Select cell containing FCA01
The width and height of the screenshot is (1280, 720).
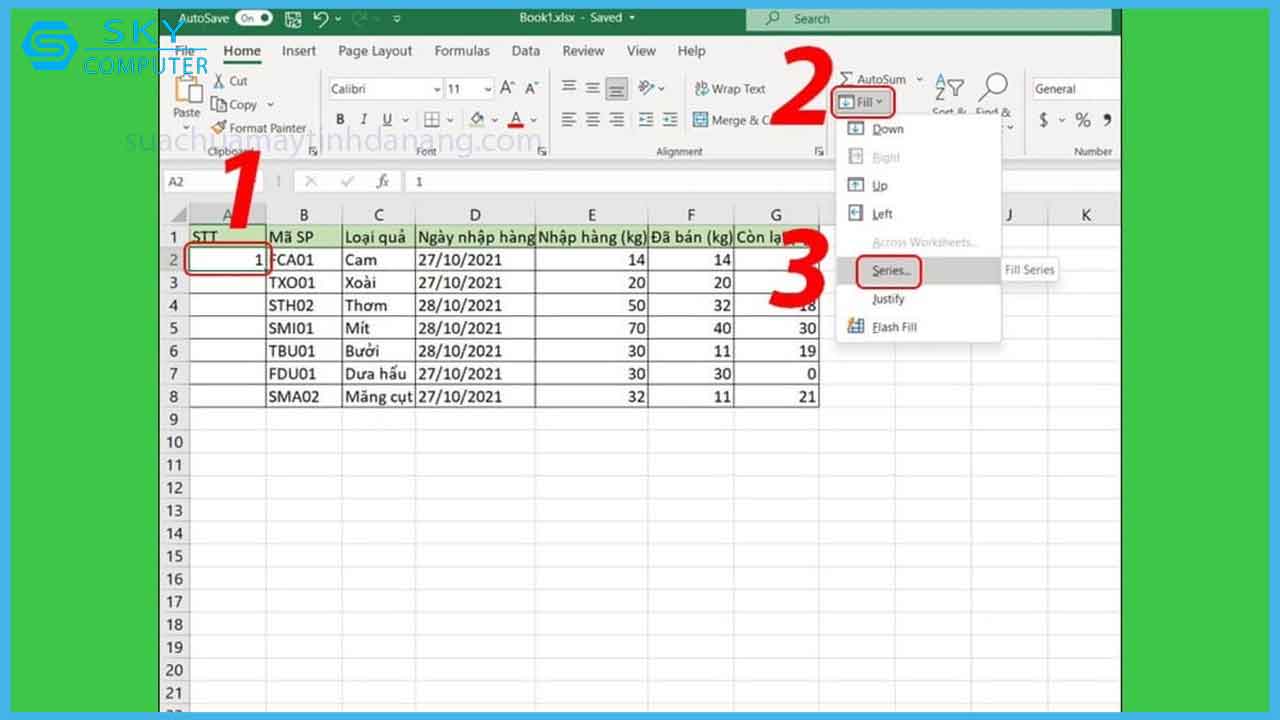tap(304, 260)
